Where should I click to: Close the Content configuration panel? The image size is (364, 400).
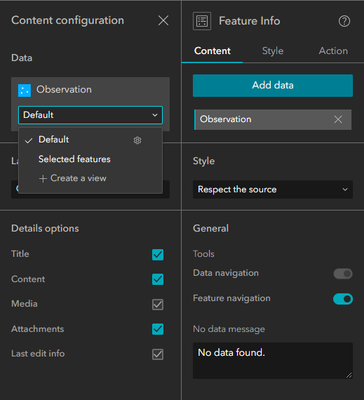coord(163,21)
